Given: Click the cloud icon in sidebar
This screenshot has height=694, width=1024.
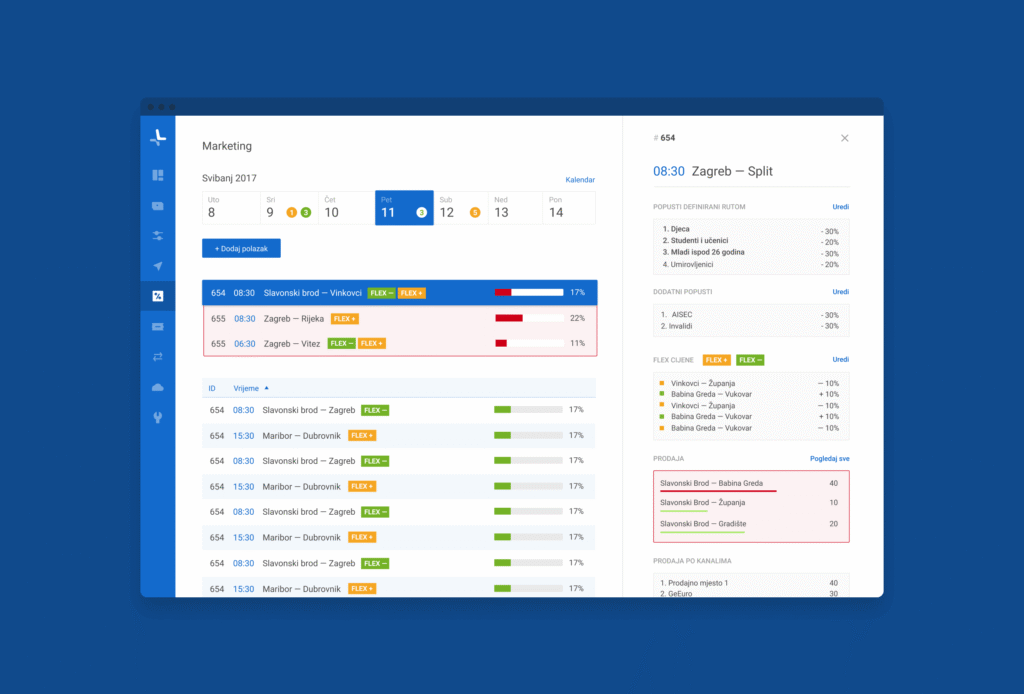Looking at the screenshot, I should (x=158, y=387).
